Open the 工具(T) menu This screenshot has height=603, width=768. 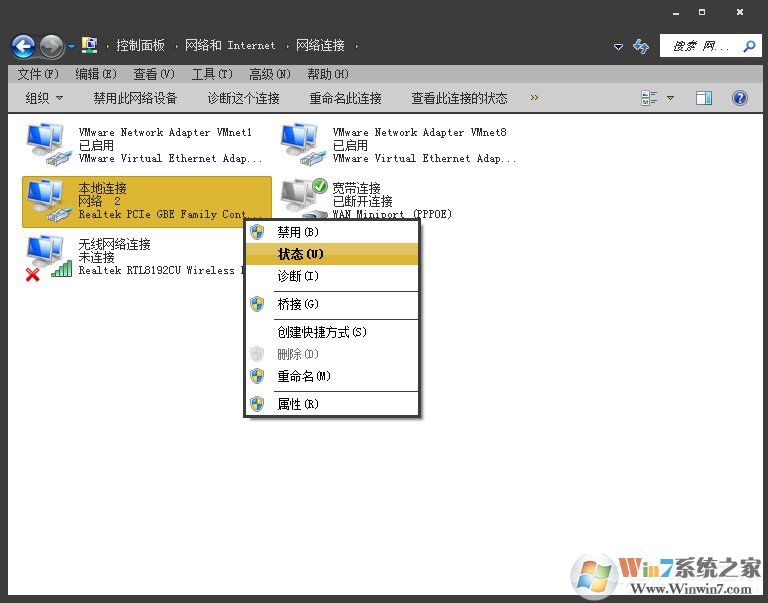click(x=212, y=74)
